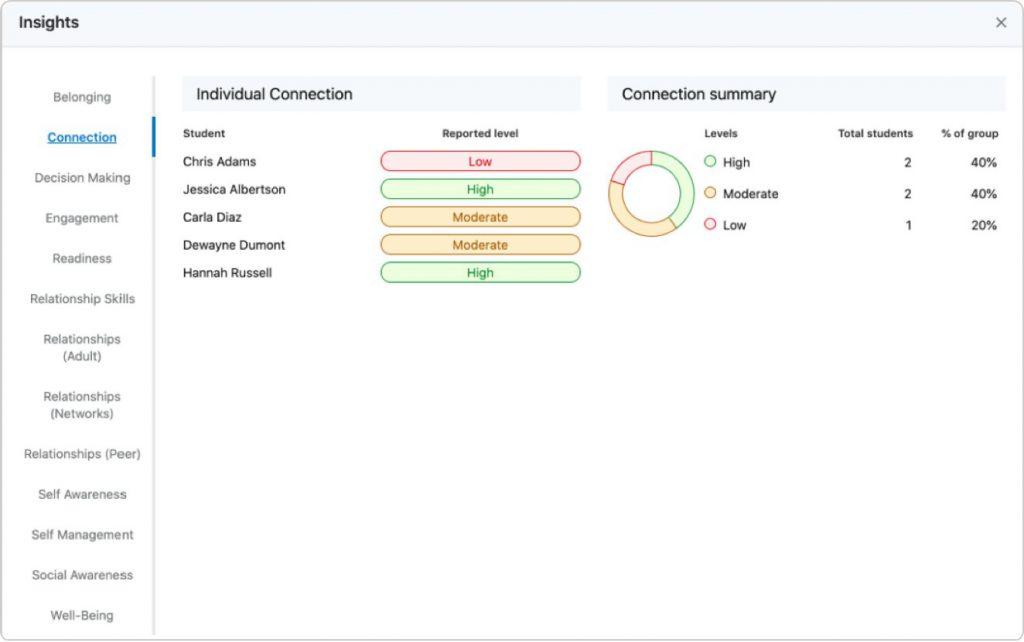View Relationships (Peer) insights
The height and width of the screenshot is (642, 1024).
pos(82,454)
